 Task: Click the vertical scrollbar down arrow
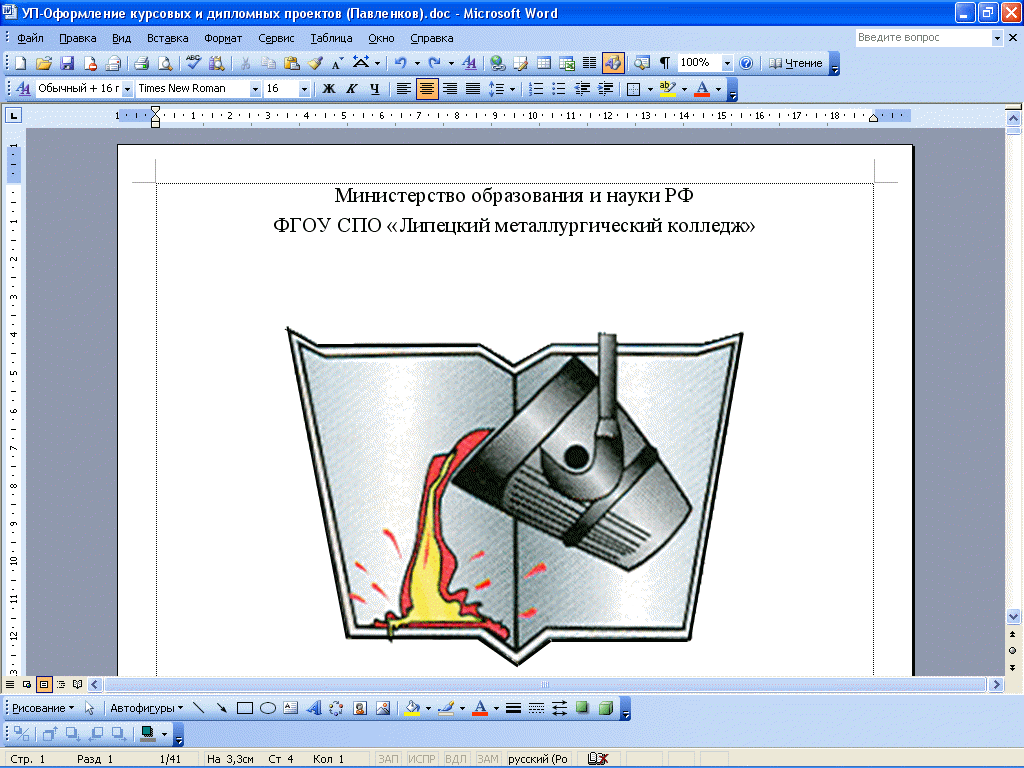pos(1014,616)
